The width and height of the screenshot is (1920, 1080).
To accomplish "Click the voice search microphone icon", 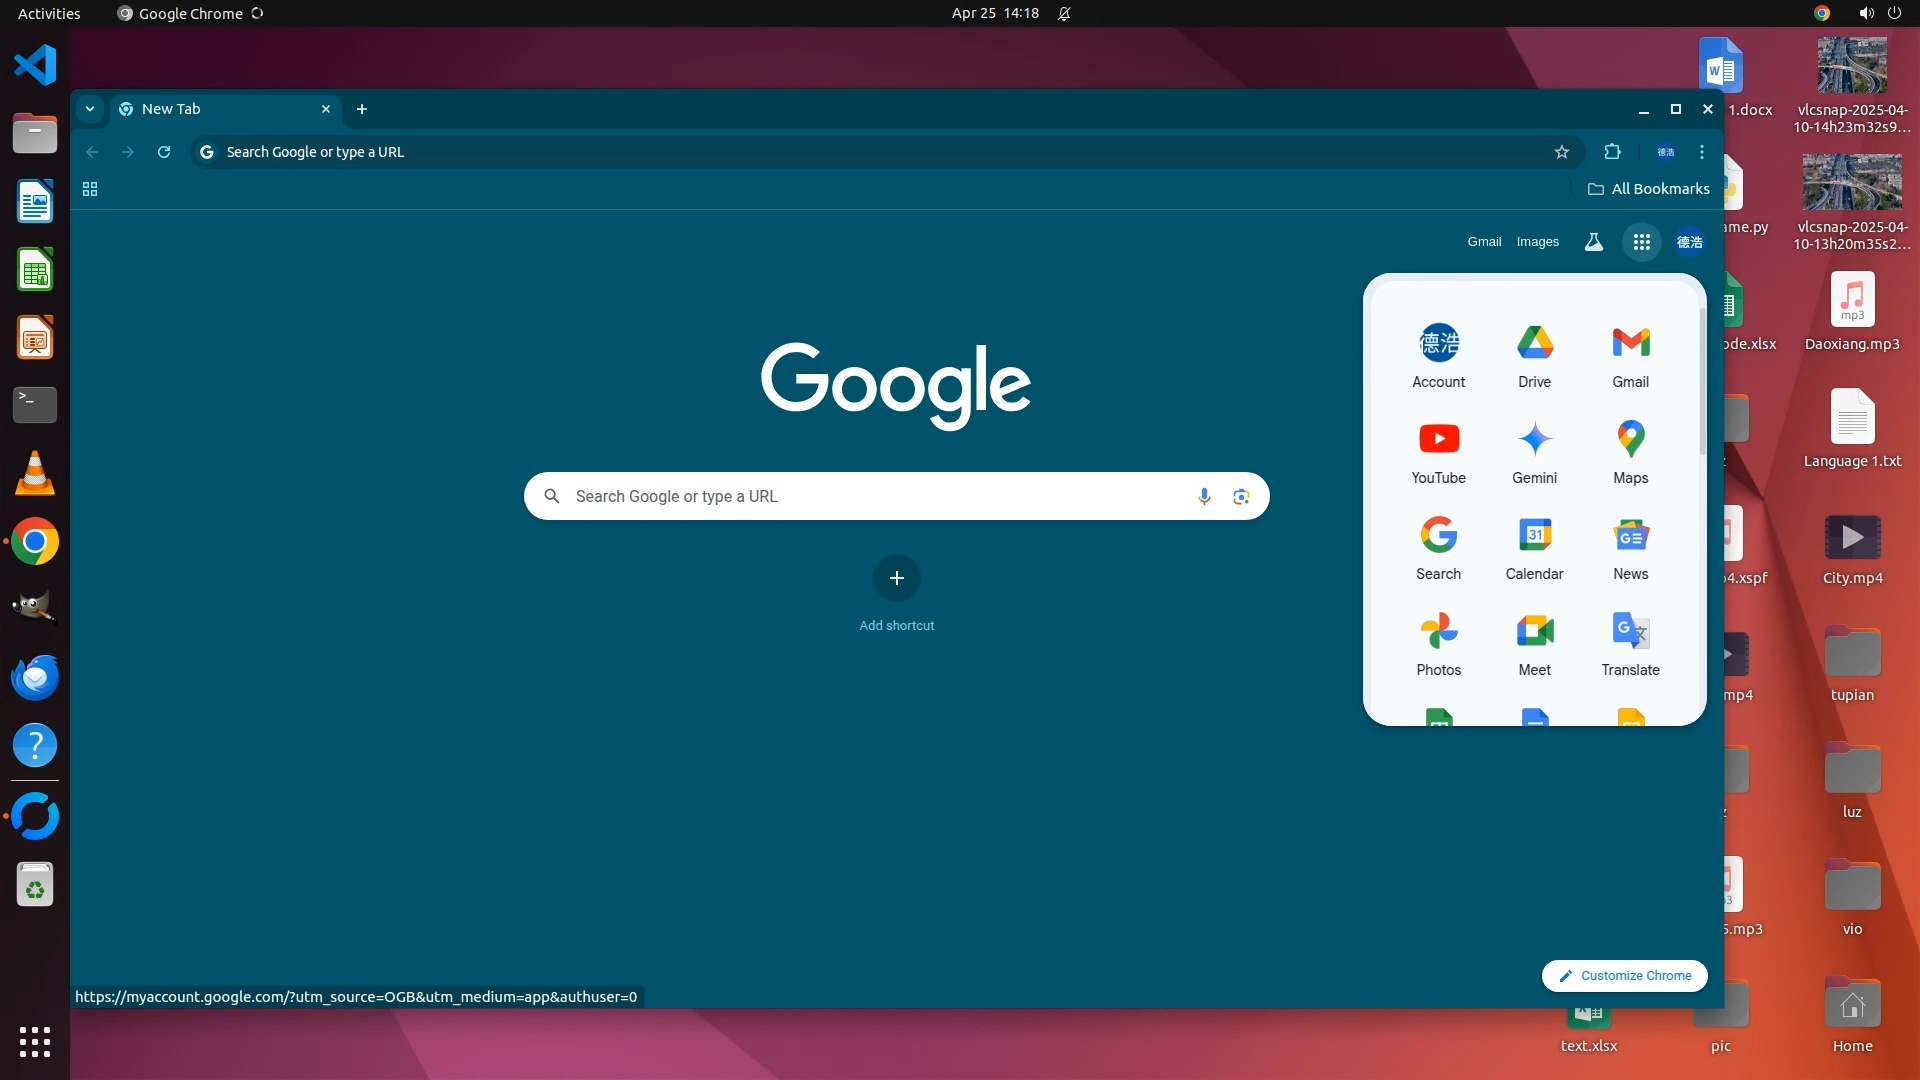I will coord(1204,496).
